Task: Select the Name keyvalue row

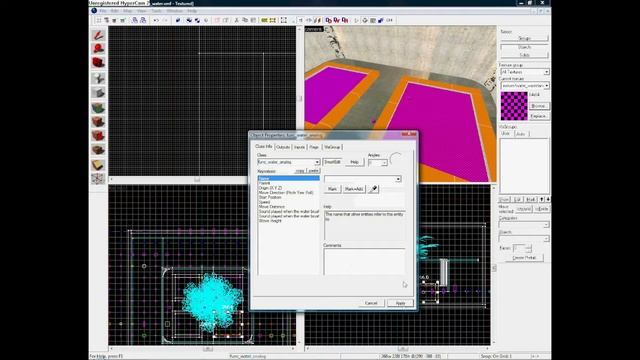Action: click(x=289, y=178)
